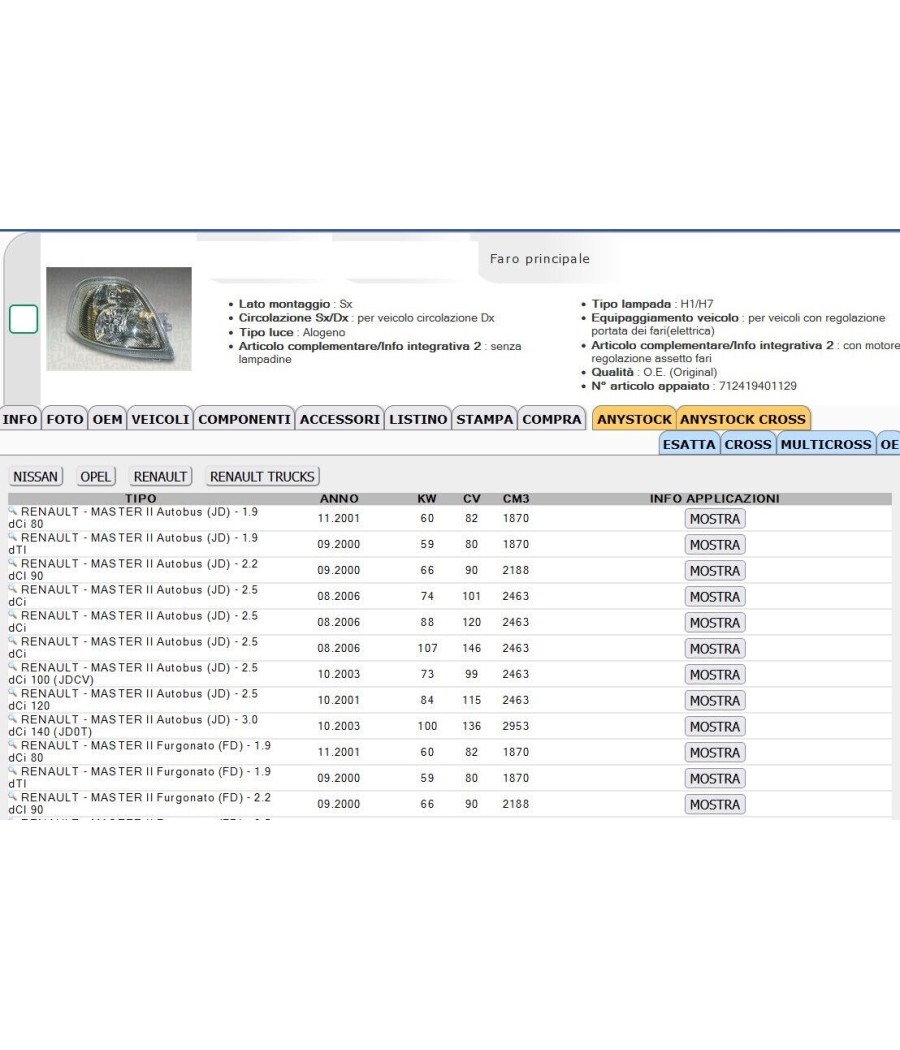The image size is (900, 1050).
Task: Click MOSTRA for Autobus 2.5 dCi 107 KW
Action: coord(715,649)
